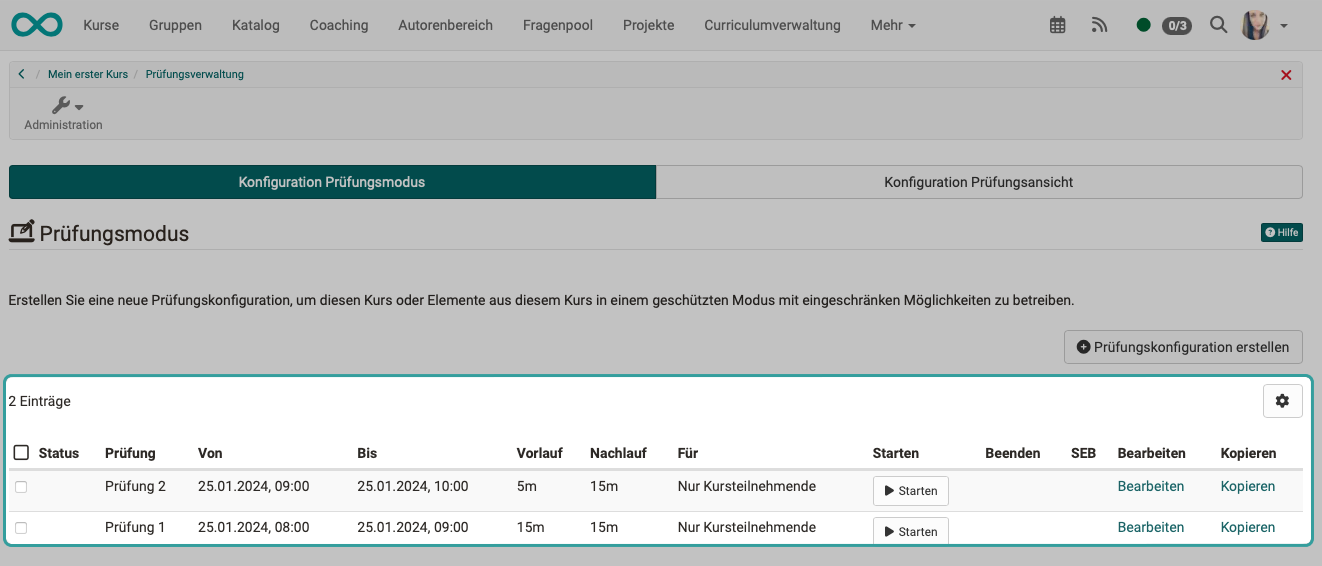Close the course with red X
The image size is (1322, 566).
point(1286,75)
